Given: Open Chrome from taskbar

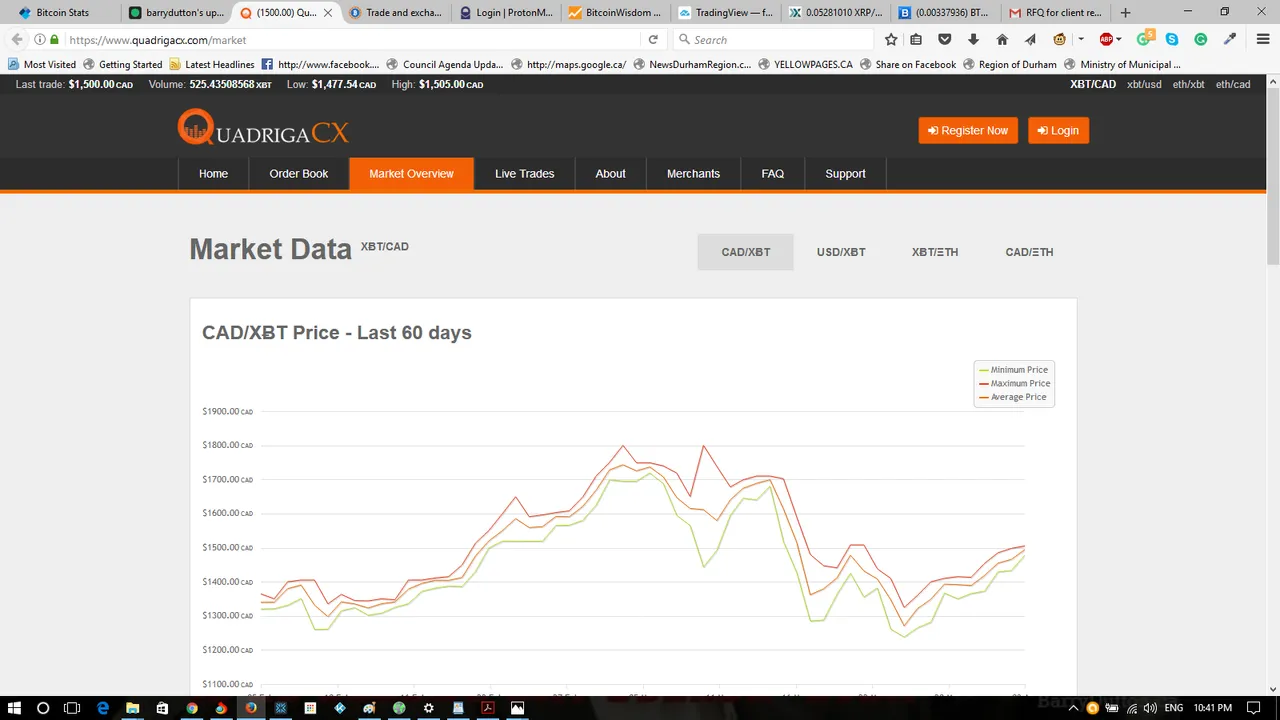Looking at the screenshot, I should coord(192,708).
